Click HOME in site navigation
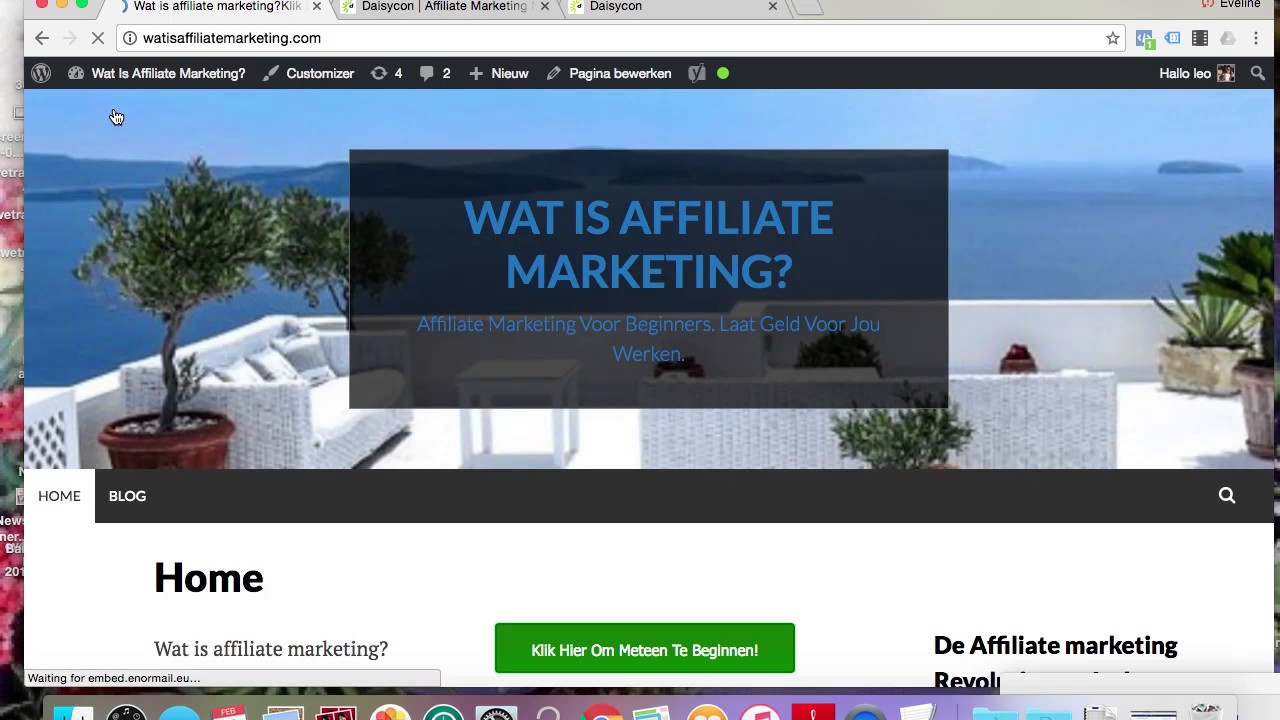 [59, 495]
